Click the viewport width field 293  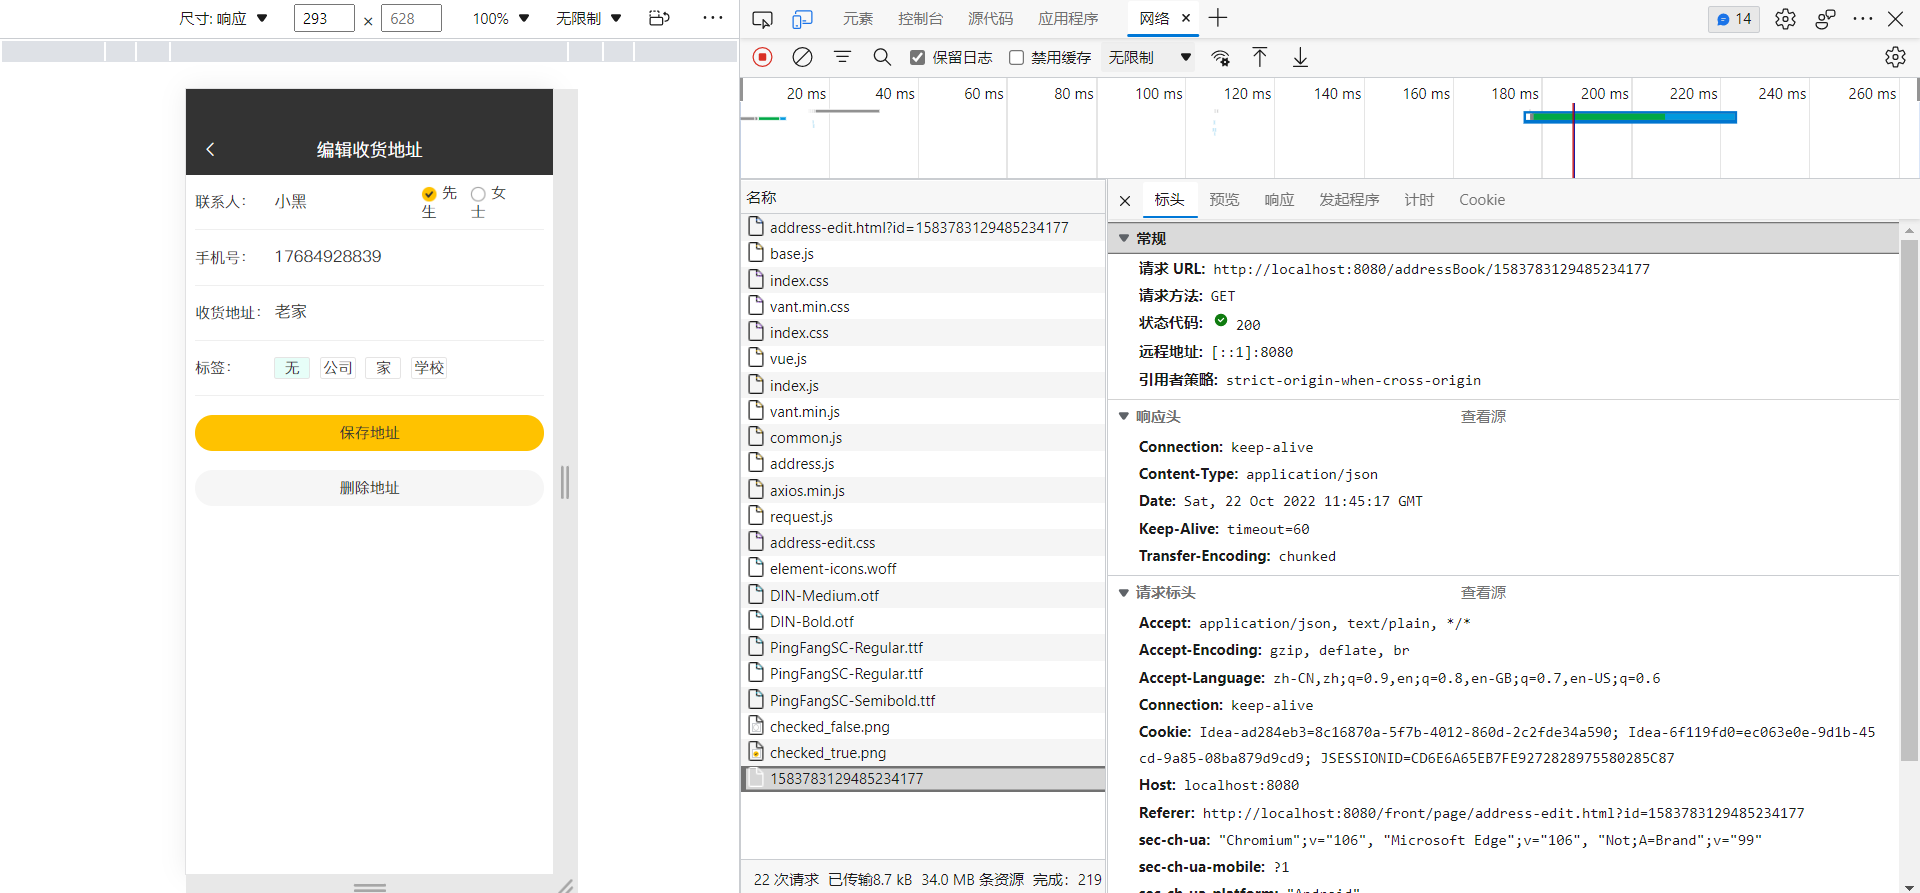point(324,18)
